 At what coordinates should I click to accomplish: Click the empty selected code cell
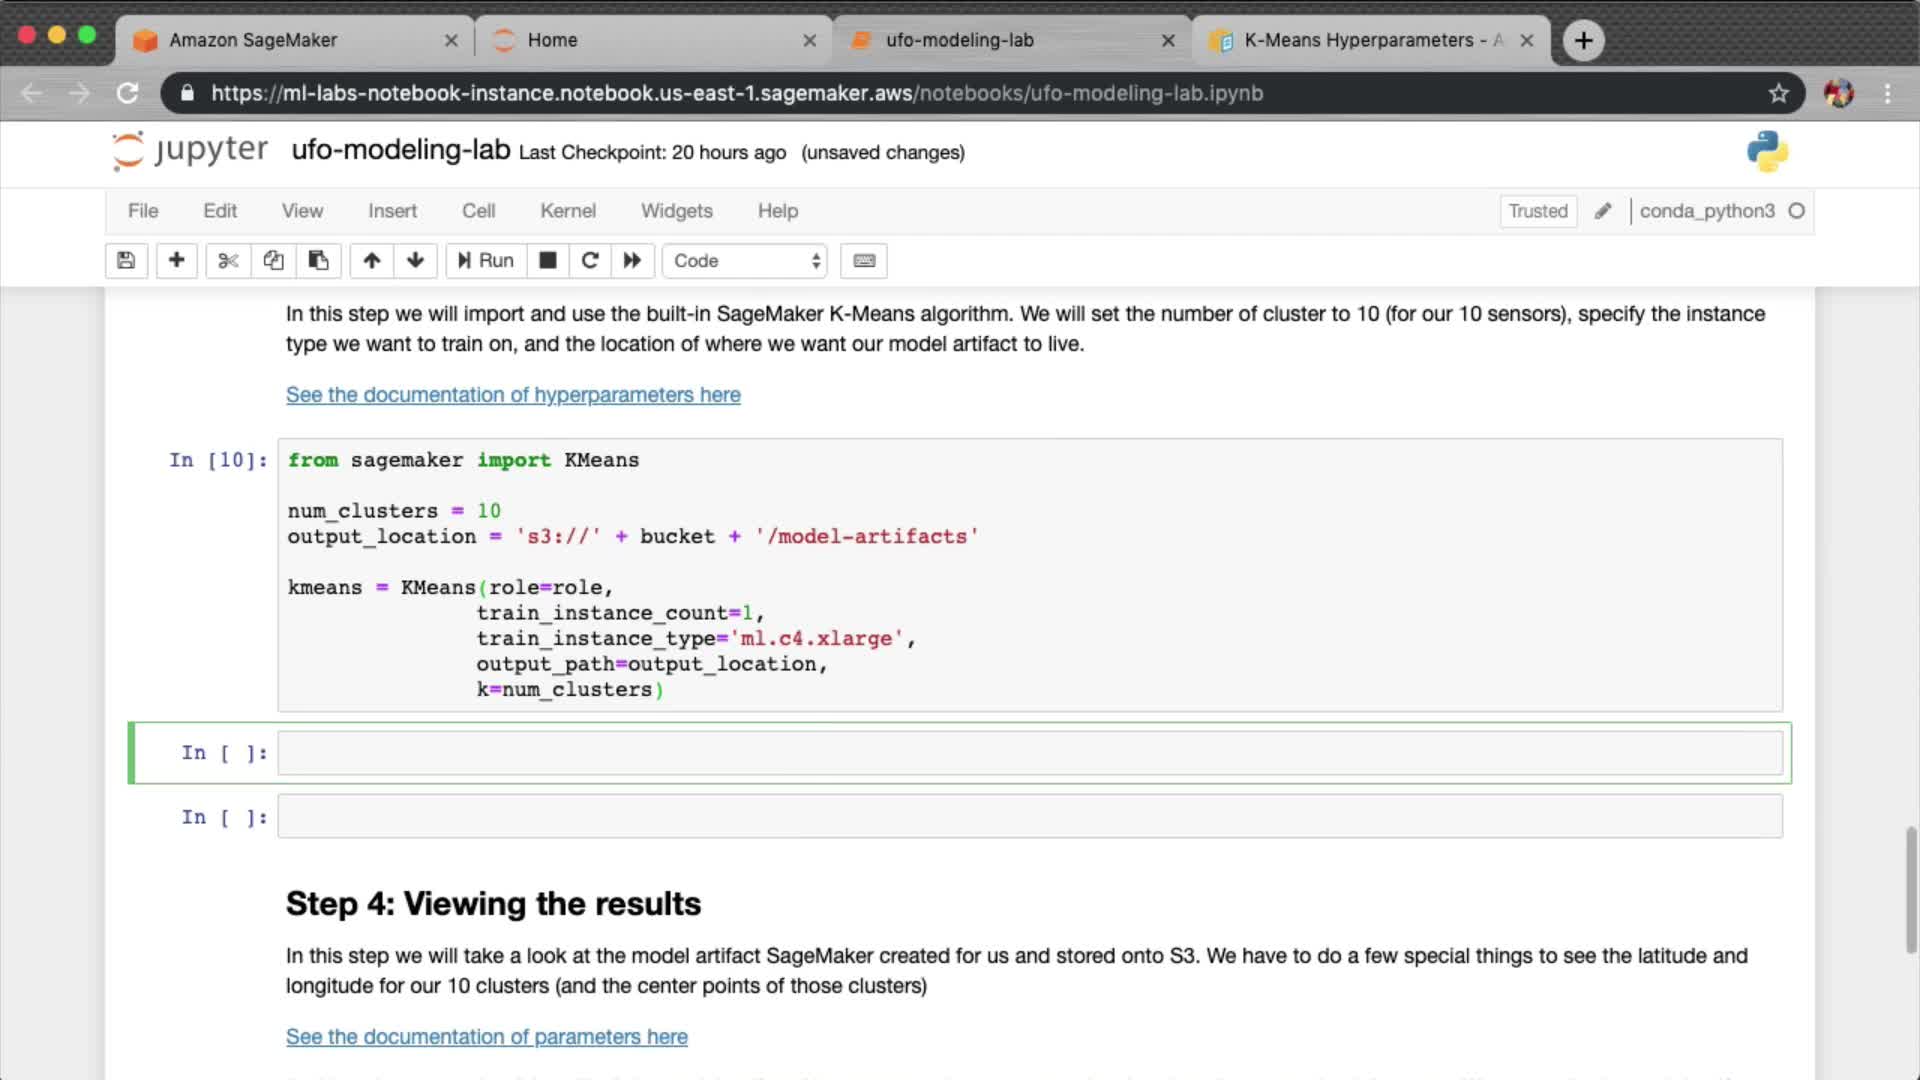click(1029, 753)
